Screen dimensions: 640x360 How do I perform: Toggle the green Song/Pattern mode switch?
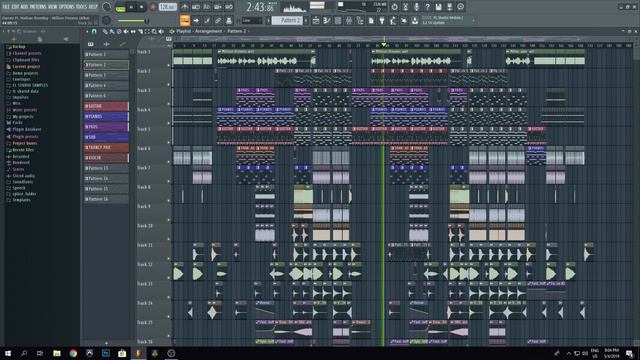(x=120, y=8)
